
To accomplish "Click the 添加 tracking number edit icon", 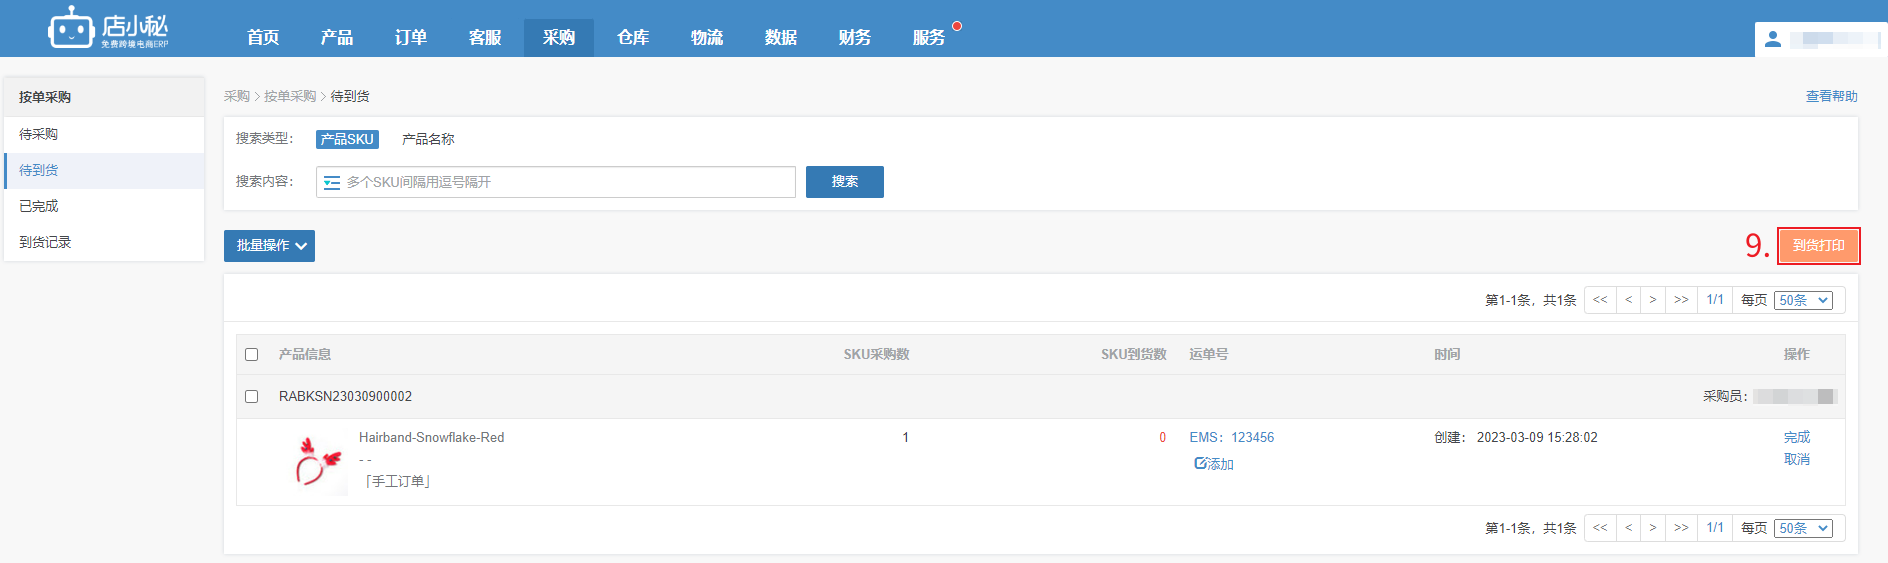I will 1200,463.
